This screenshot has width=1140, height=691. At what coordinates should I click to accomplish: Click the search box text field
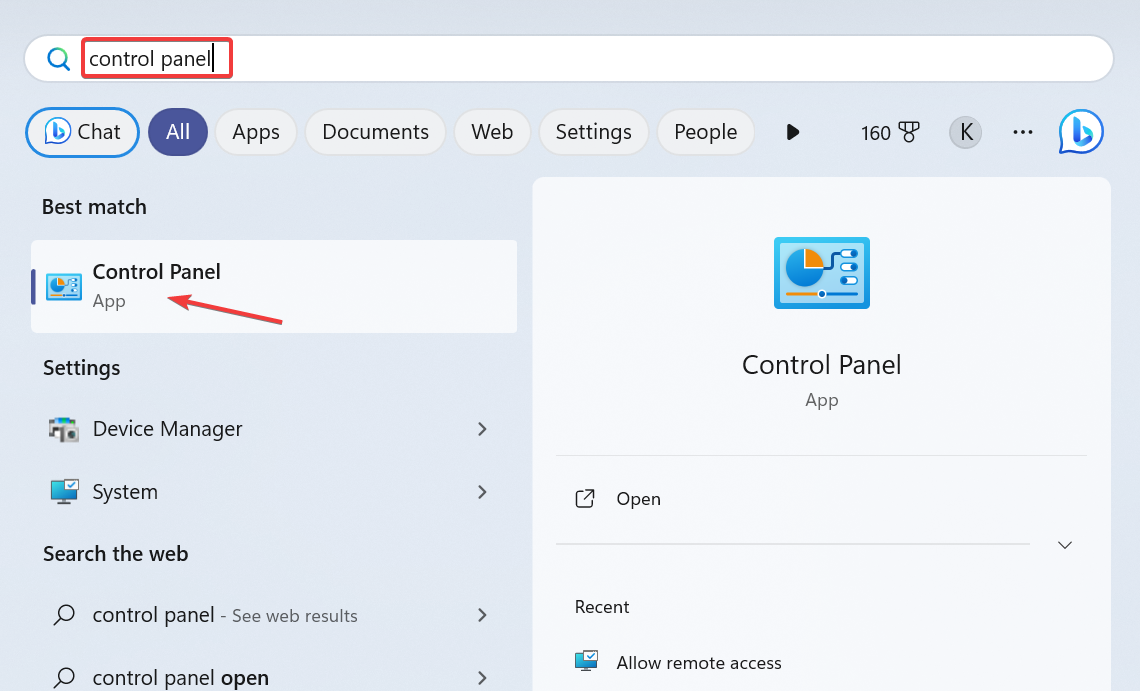pyautogui.click(x=569, y=58)
